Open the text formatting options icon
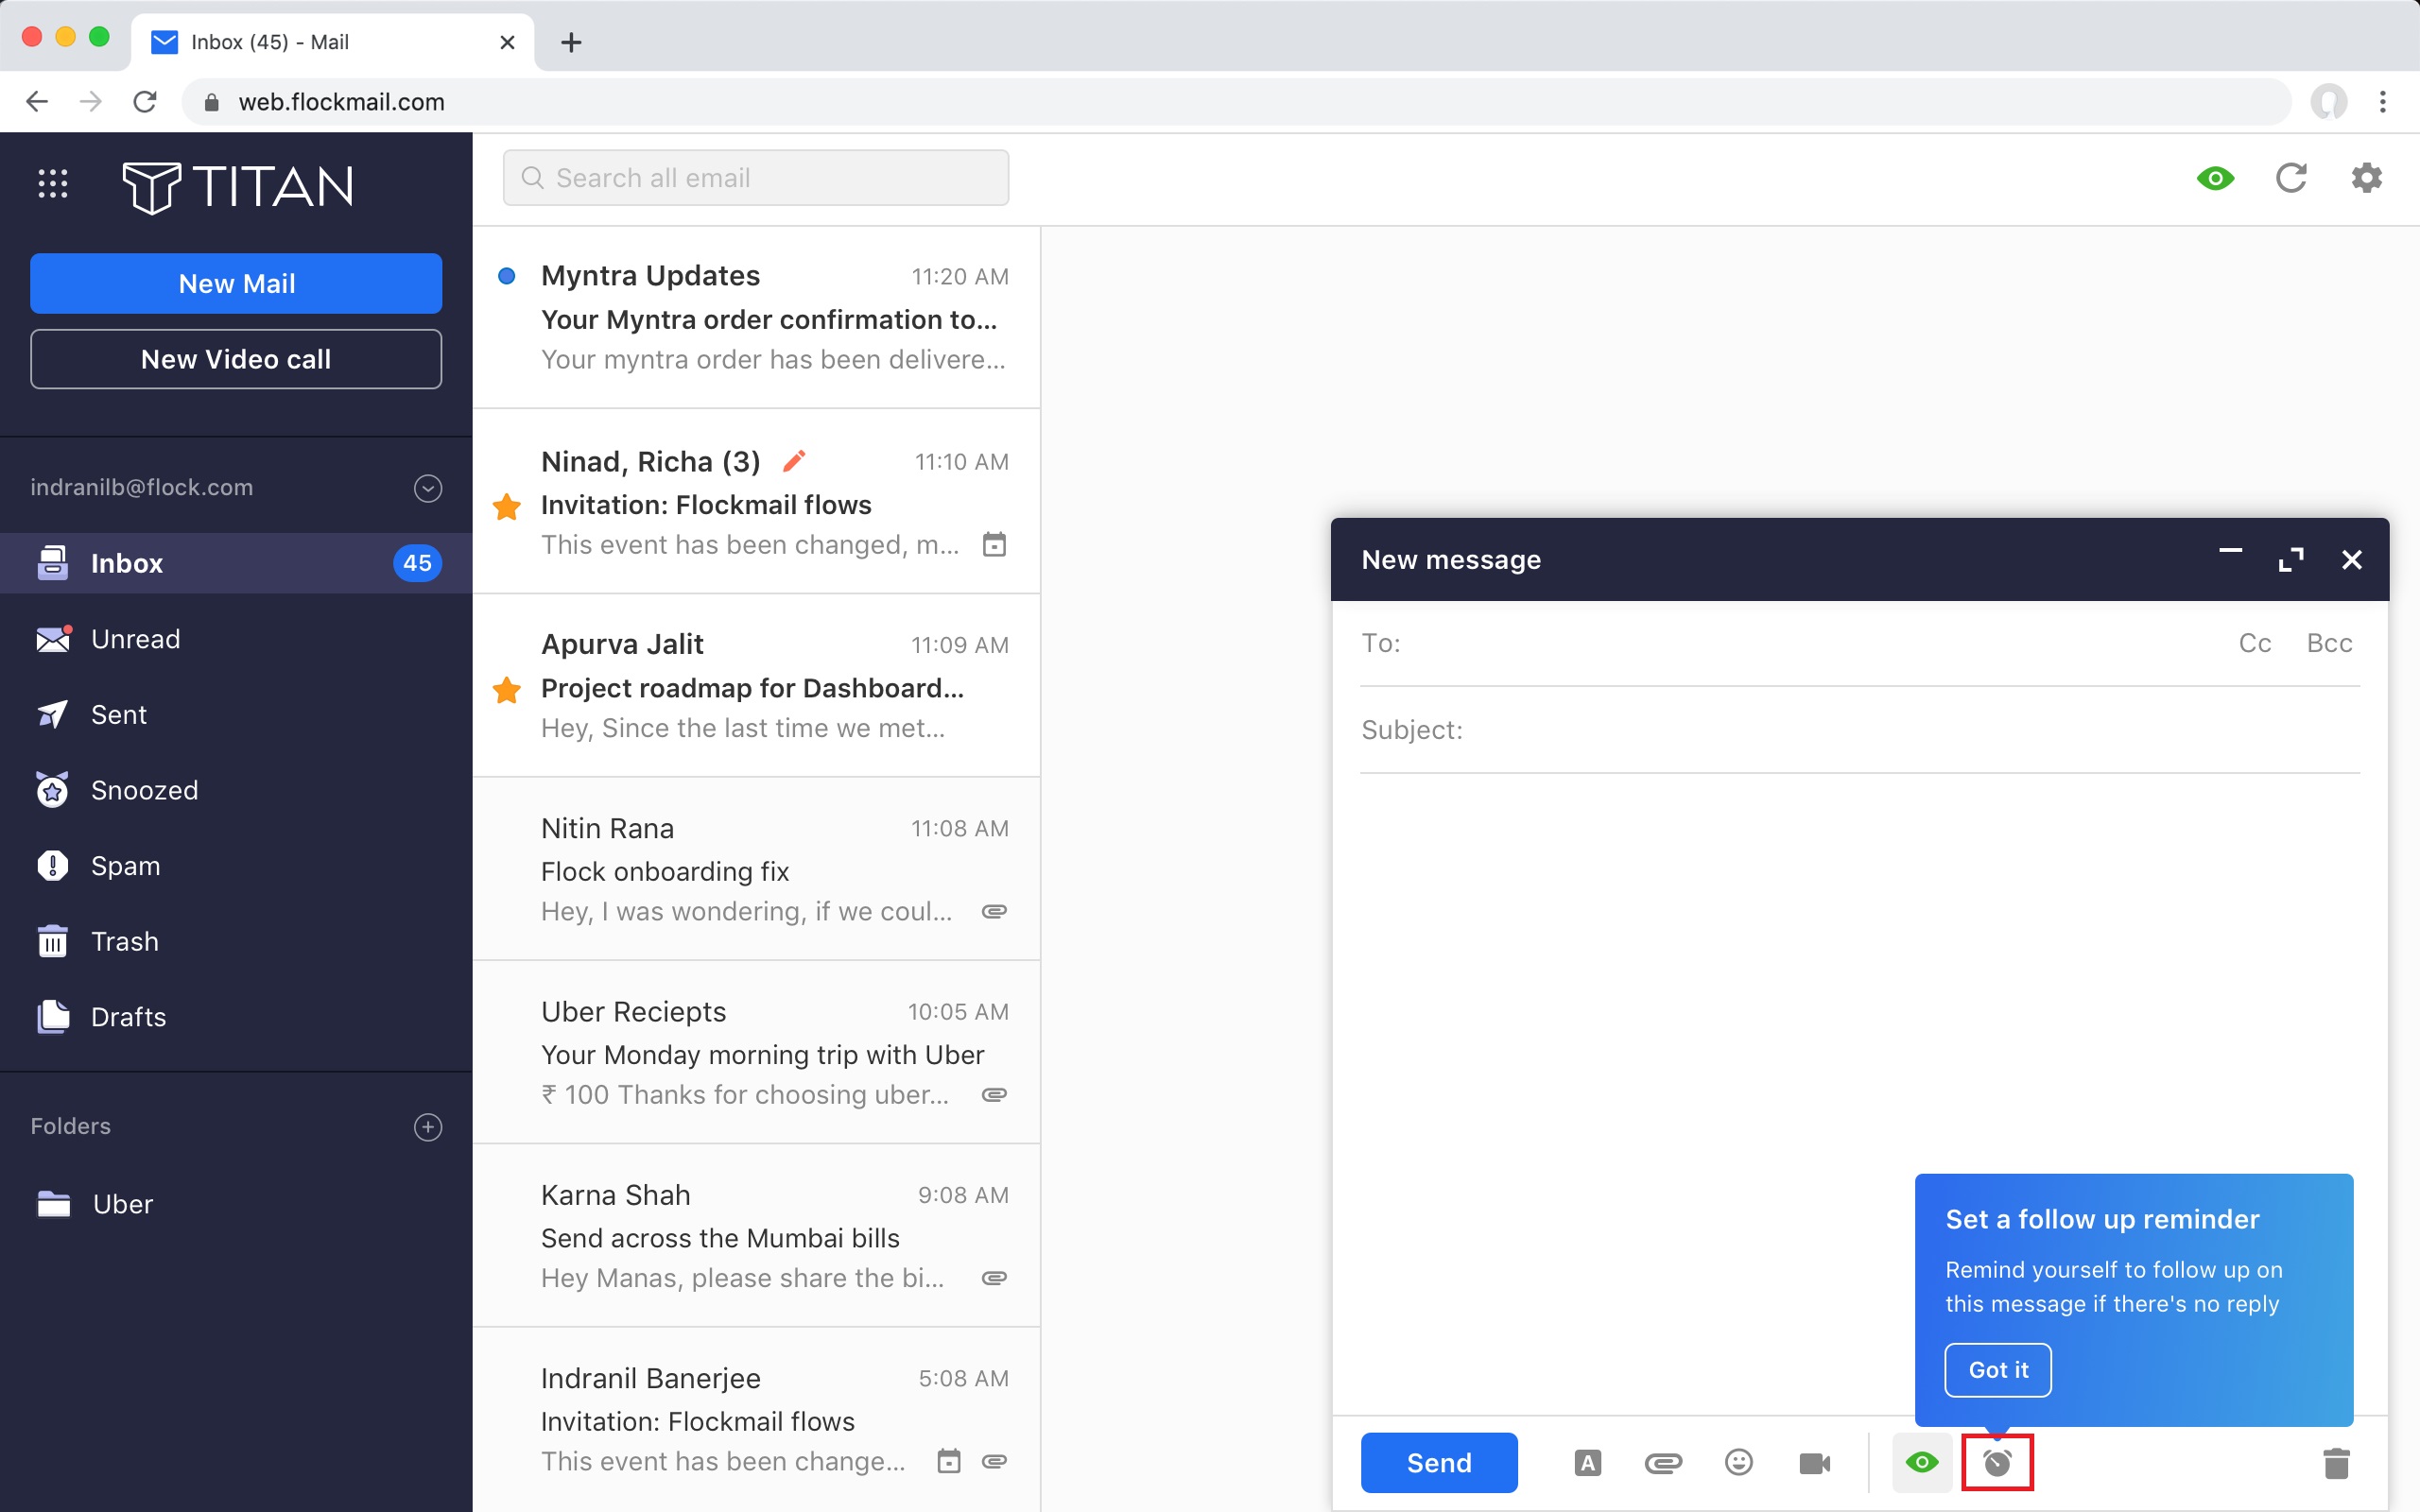The width and height of the screenshot is (2420, 1512). (1587, 1462)
